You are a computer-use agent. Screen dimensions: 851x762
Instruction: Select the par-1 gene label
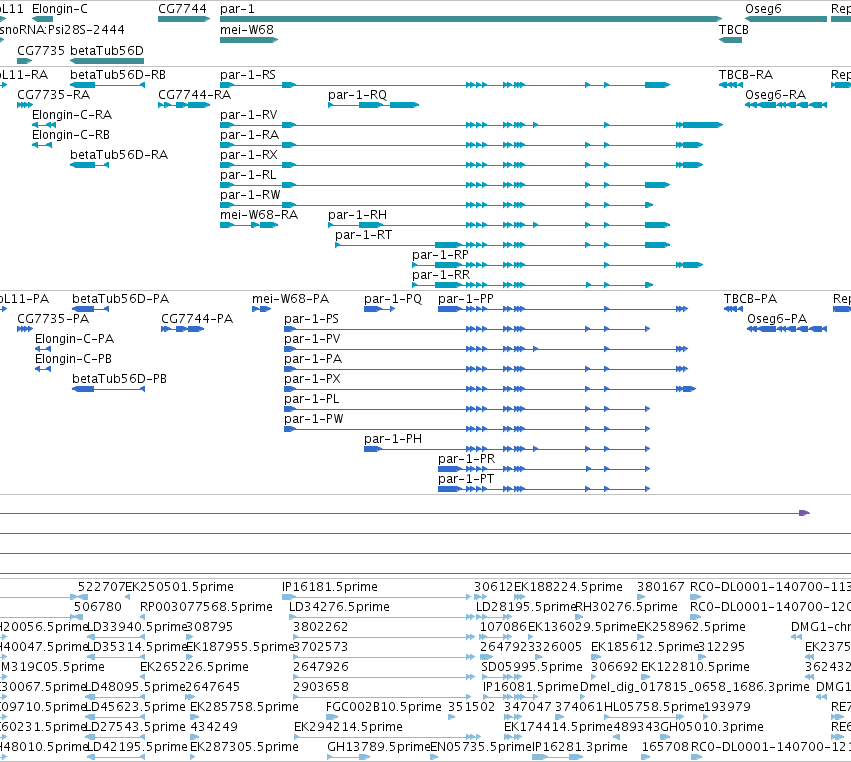[x=237, y=9]
